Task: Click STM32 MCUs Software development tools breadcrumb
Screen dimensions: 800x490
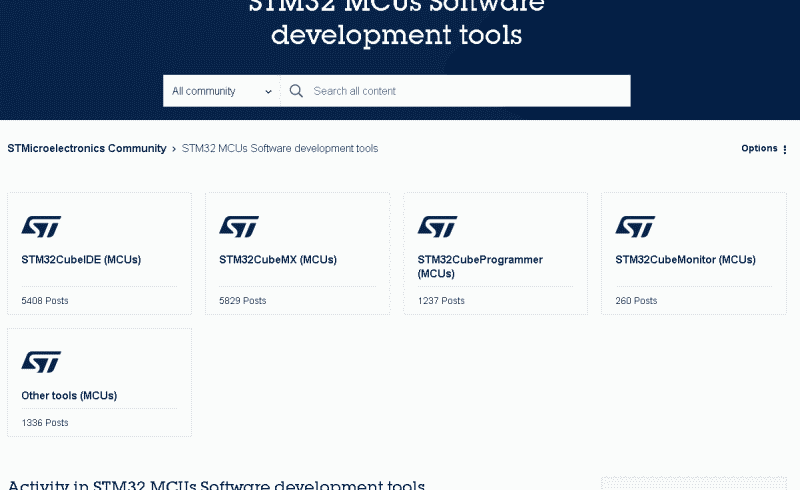Action: tap(280, 149)
